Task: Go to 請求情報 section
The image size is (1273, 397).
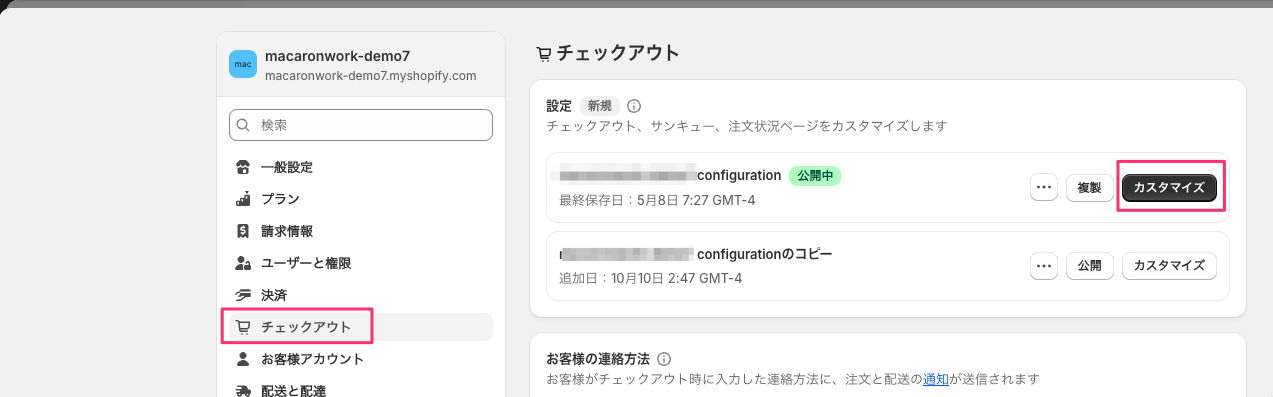Action: coord(361,231)
